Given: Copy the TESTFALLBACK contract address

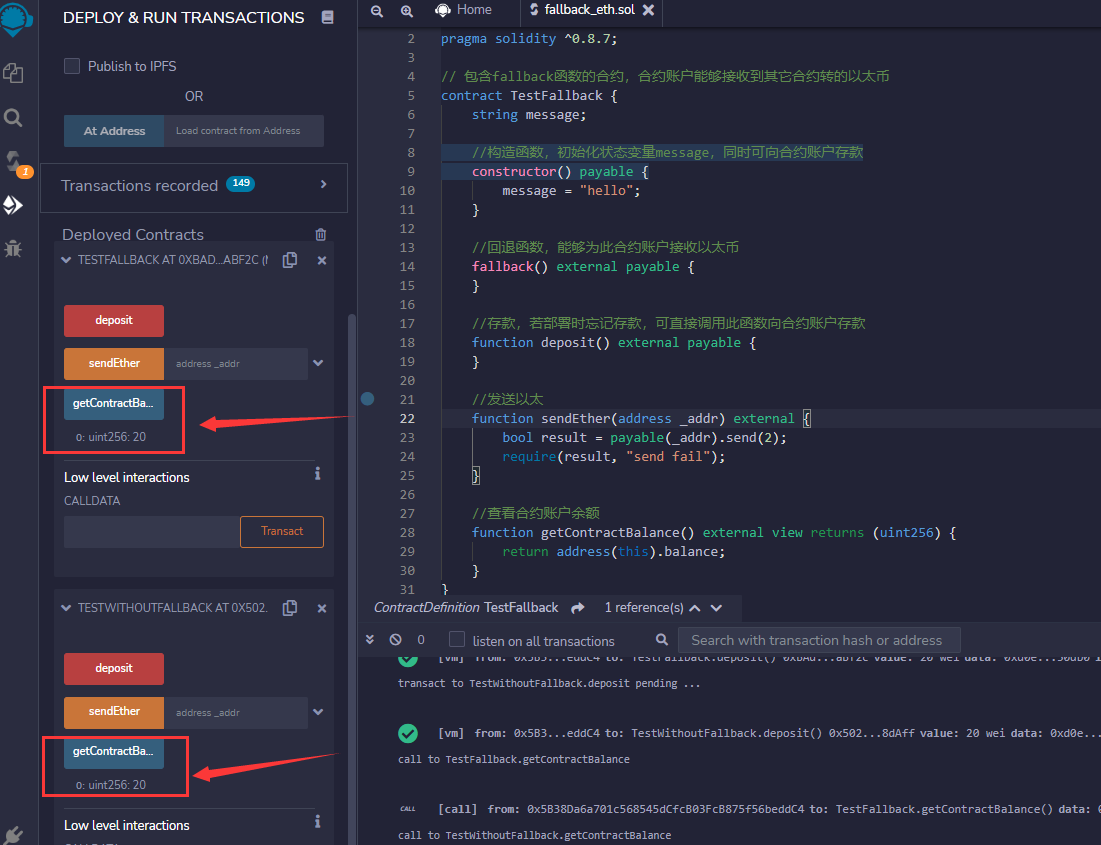Looking at the screenshot, I should tap(289, 259).
